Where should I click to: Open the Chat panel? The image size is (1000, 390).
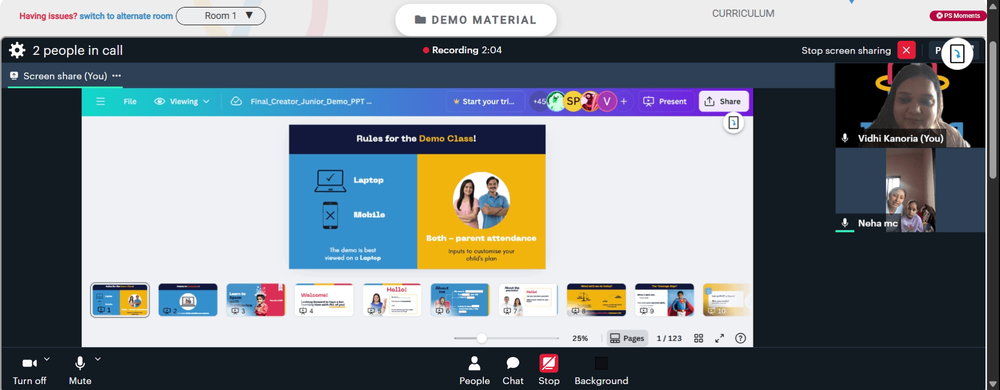[x=513, y=371]
